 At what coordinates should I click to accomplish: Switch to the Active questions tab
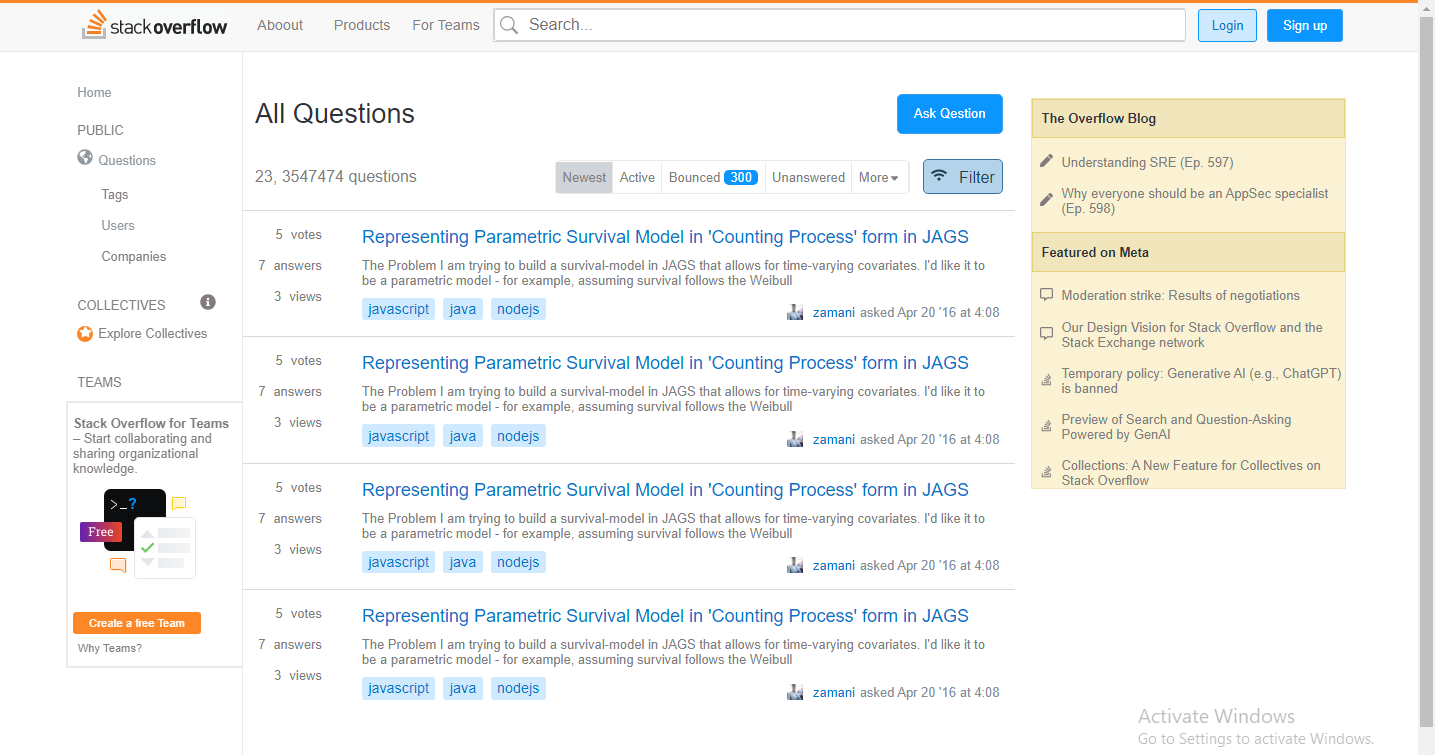click(x=637, y=177)
